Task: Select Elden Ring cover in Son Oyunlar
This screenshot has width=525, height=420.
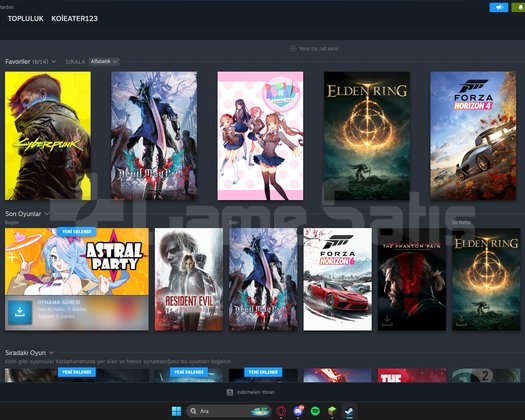Action: coord(486,279)
